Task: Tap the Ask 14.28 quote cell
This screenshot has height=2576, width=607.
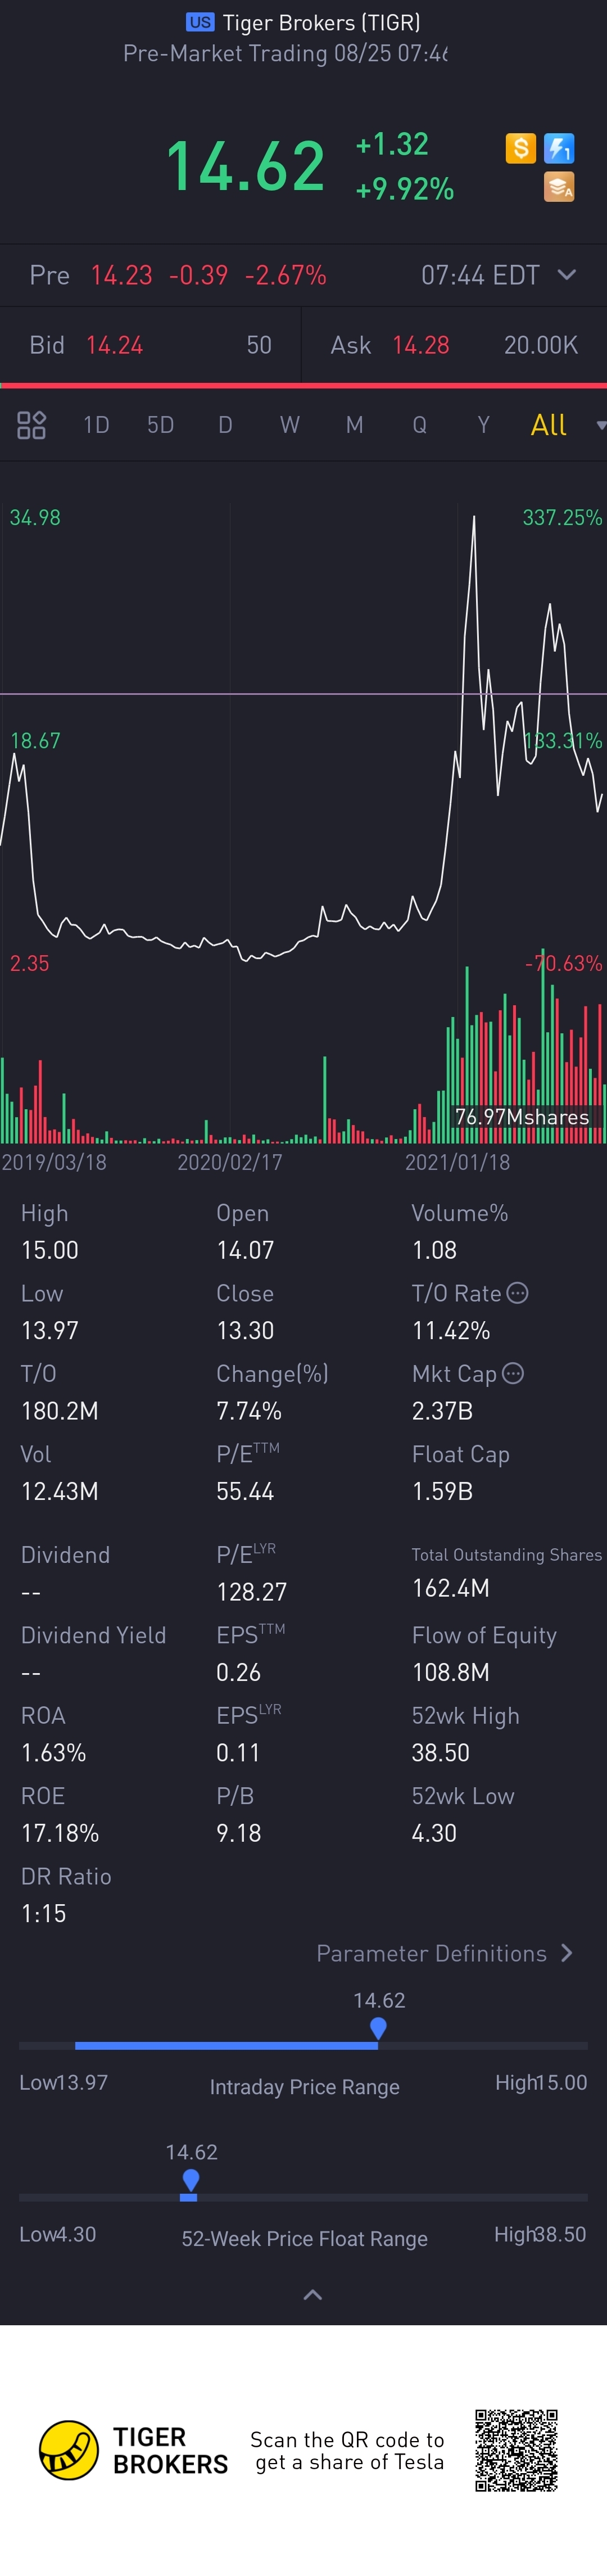Action: tap(454, 345)
